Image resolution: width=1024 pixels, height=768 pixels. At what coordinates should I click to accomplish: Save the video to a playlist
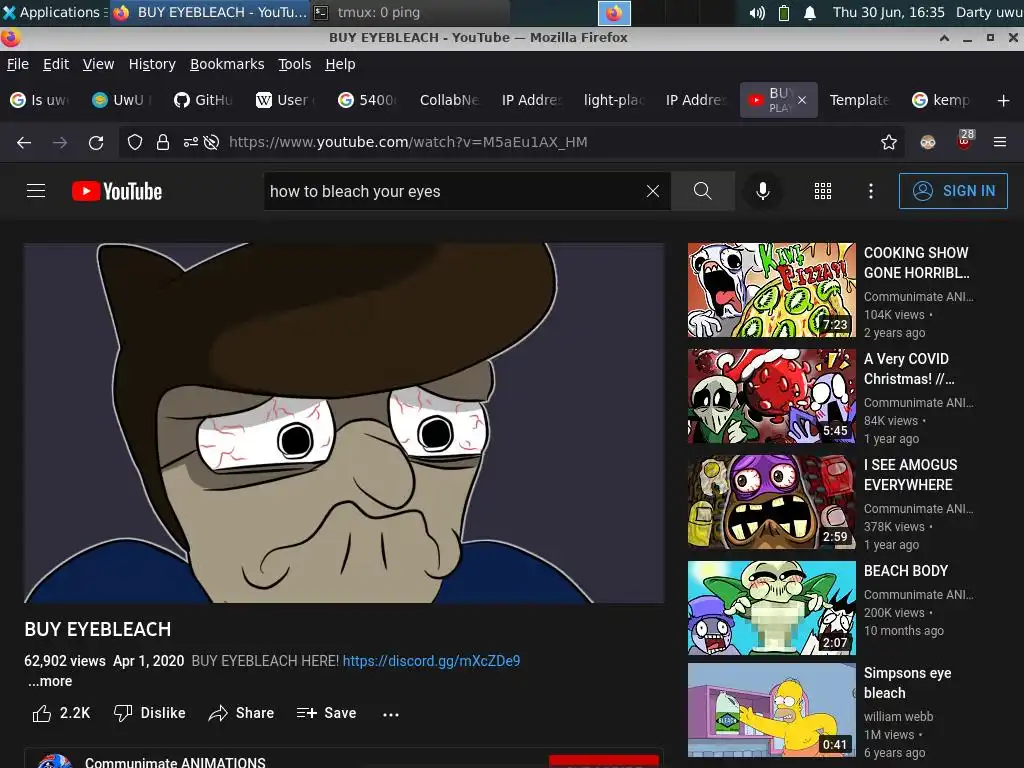coord(326,713)
